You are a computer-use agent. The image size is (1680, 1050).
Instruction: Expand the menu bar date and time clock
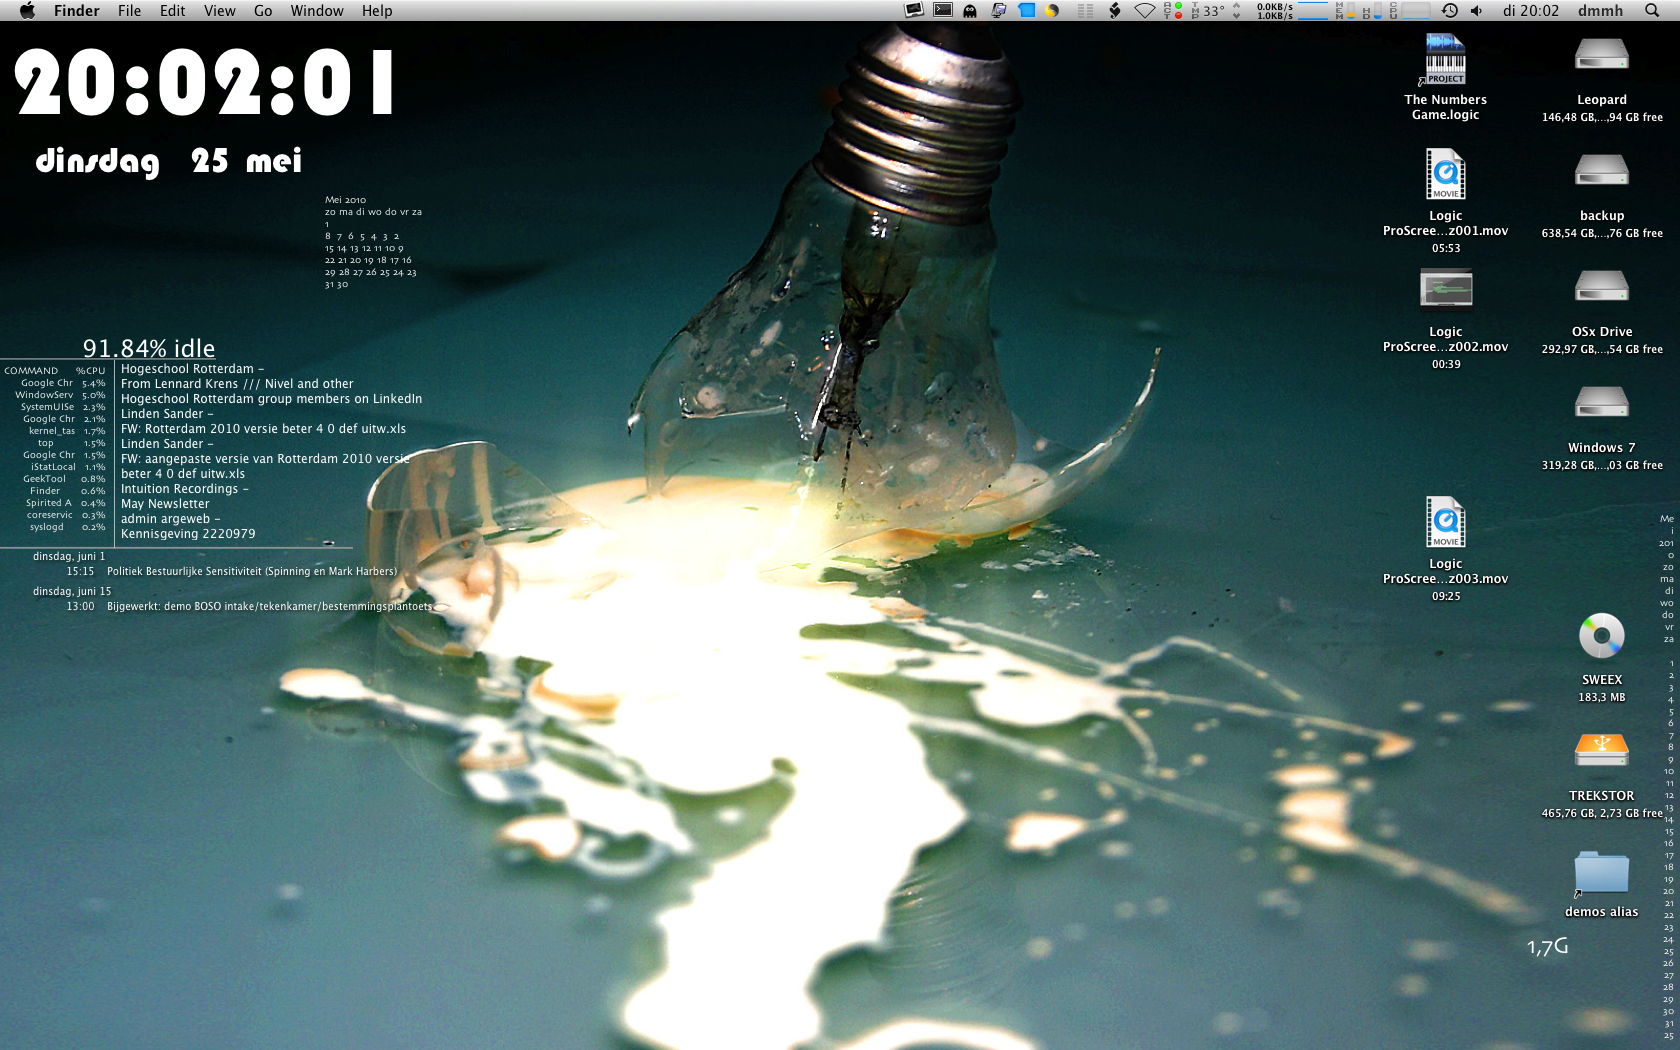1530,11
